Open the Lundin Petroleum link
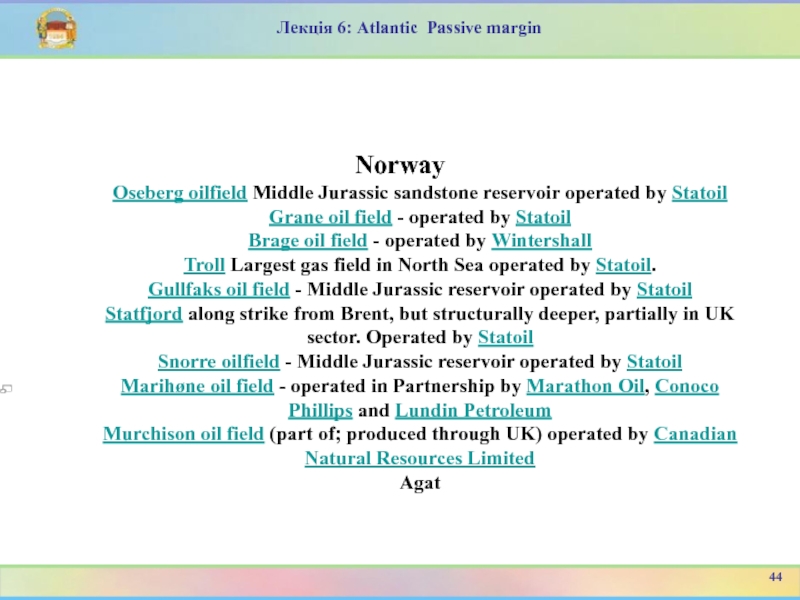 point(473,411)
